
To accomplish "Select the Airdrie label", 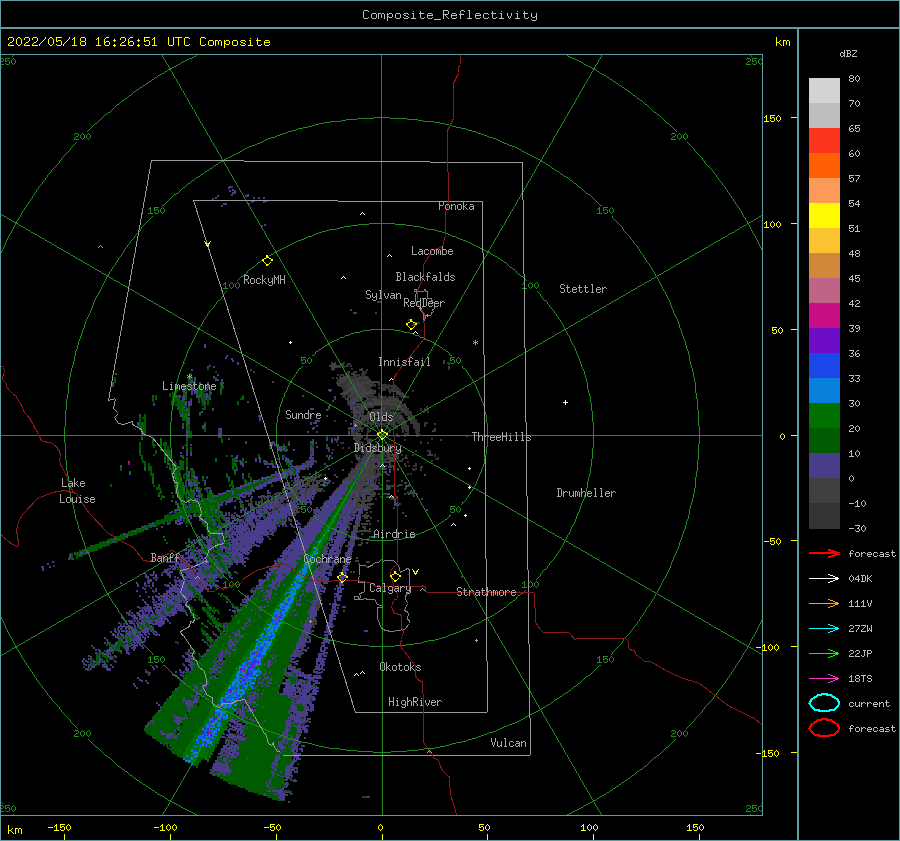I will pyautogui.click(x=394, y=534).
